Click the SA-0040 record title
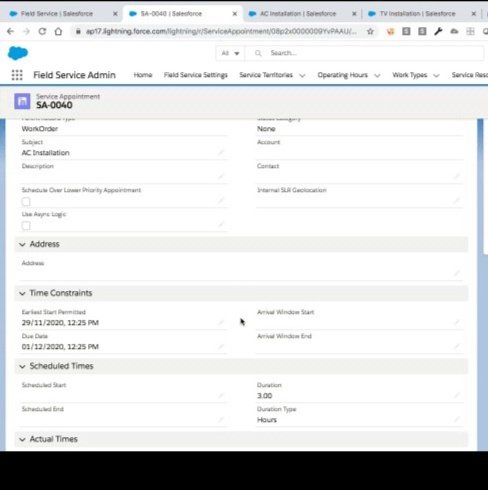 54,105
